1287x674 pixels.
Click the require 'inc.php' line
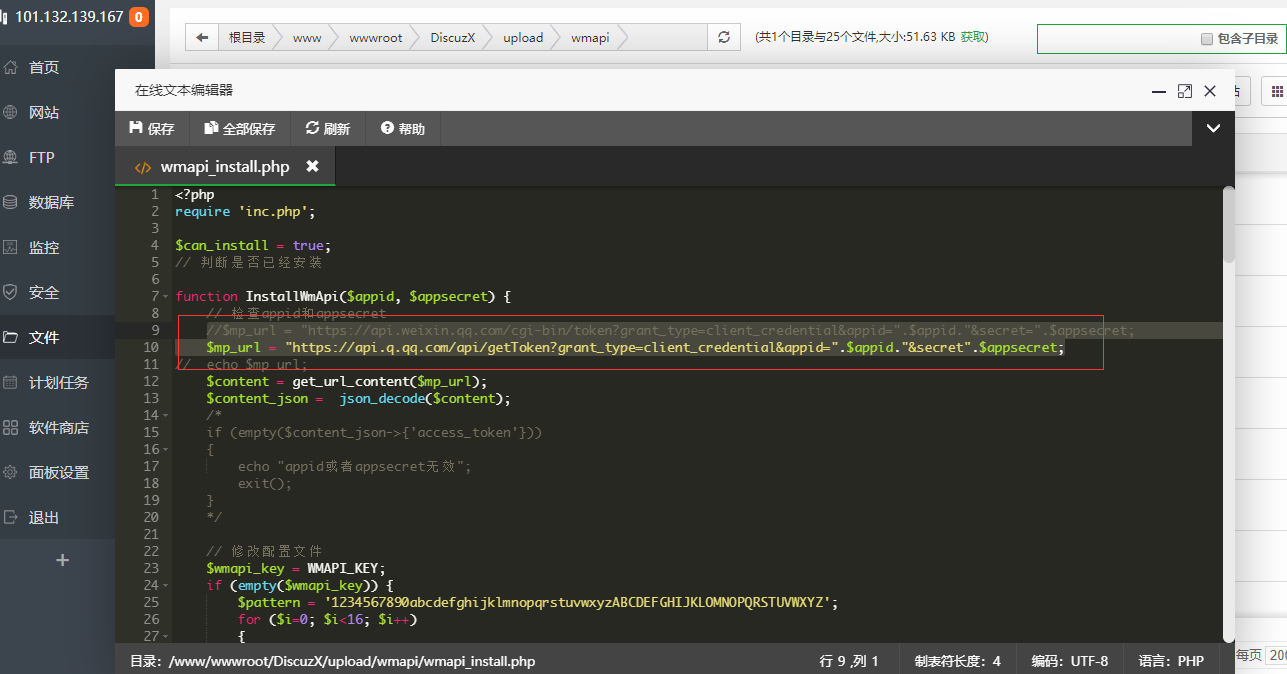tap(245, 211)
